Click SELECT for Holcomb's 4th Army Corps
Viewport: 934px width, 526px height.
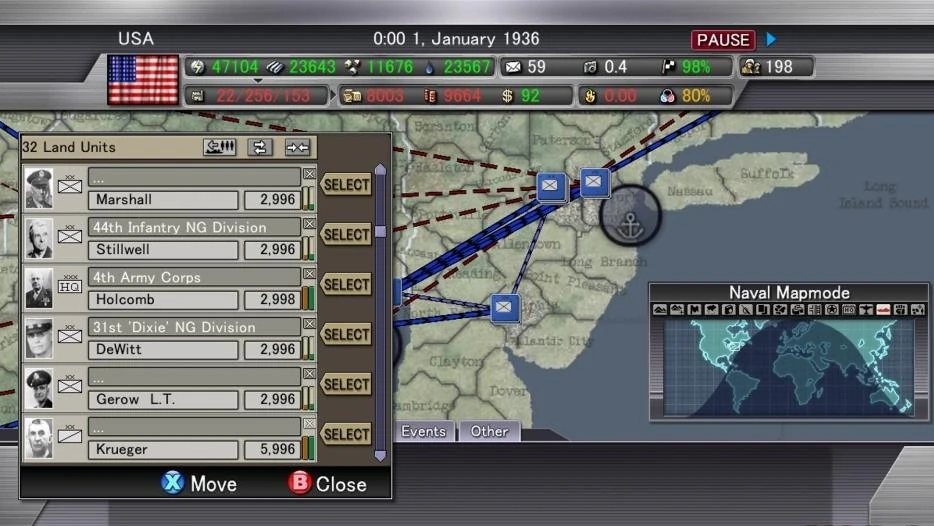pos(347,285)
